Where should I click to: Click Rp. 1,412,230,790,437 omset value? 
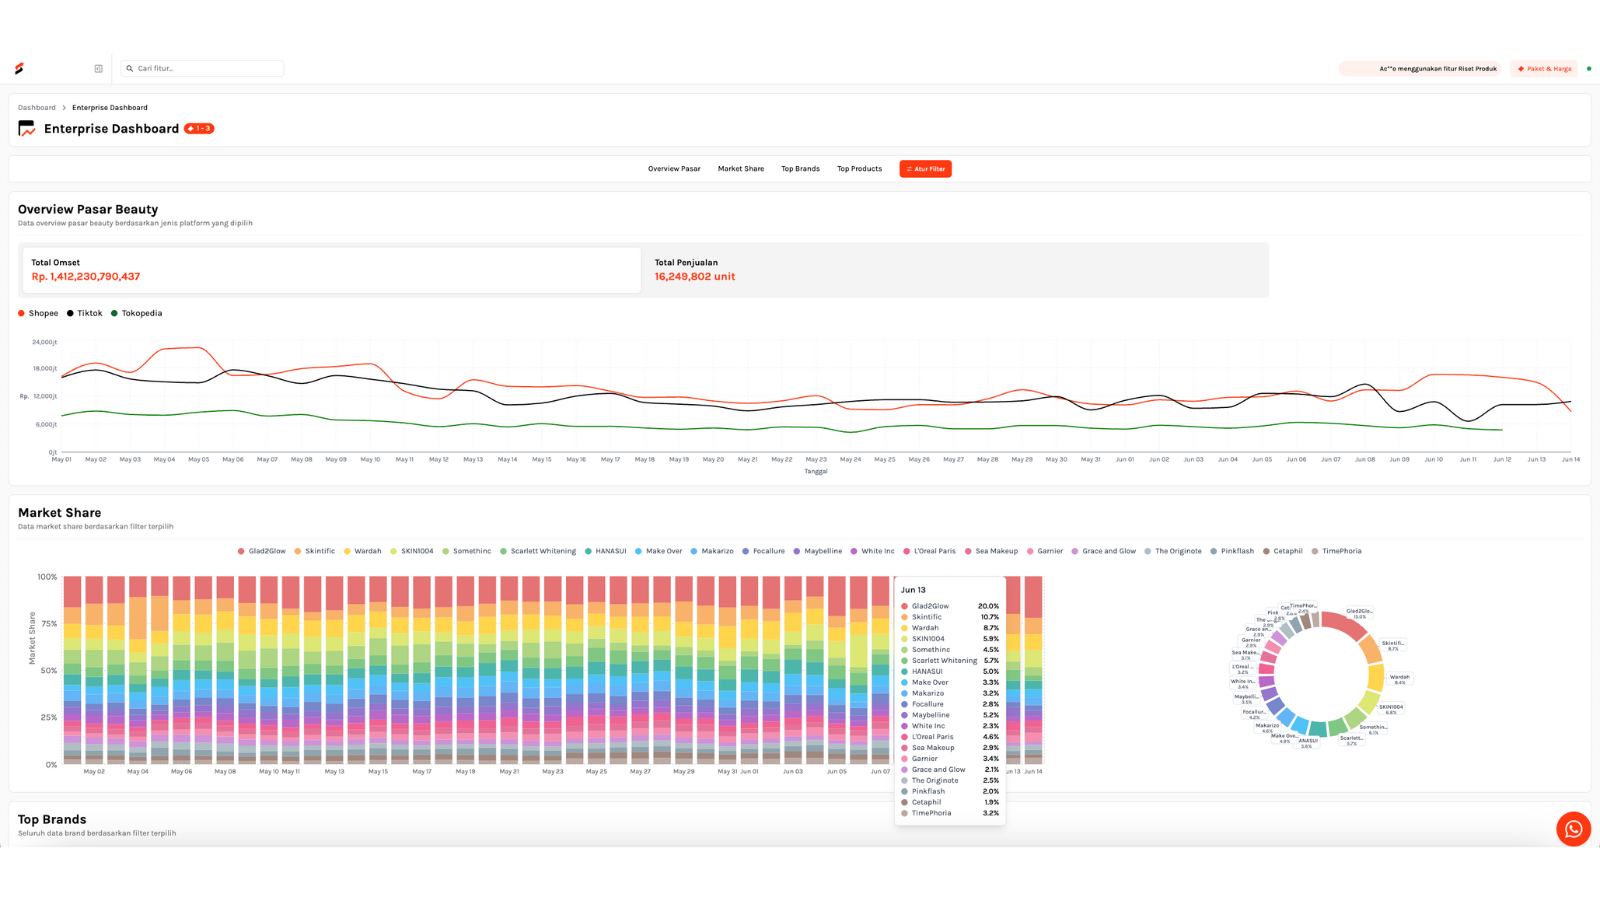click(86, 277)
